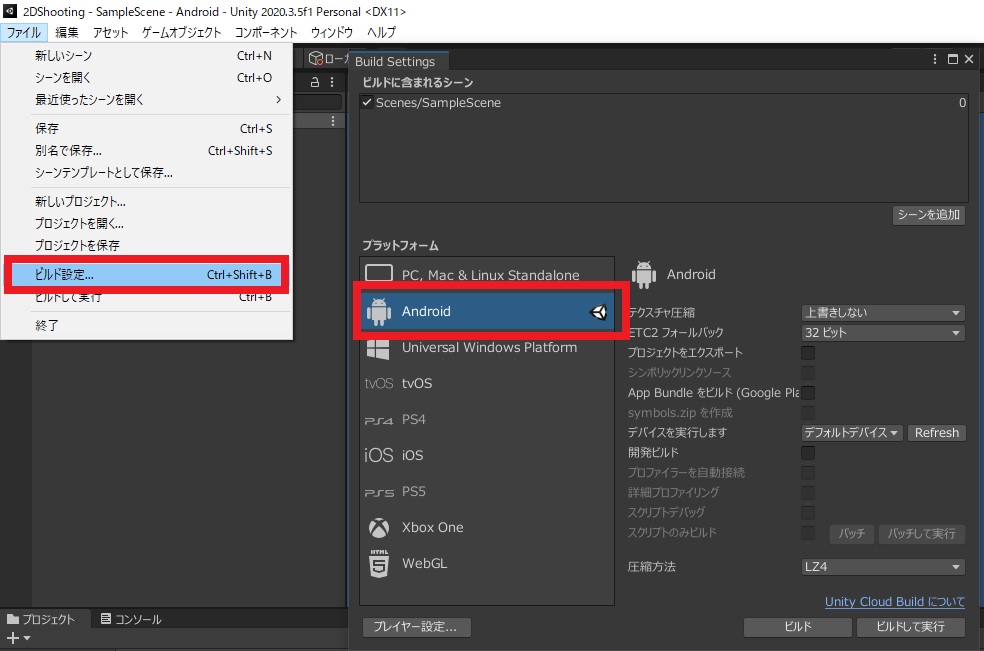The width and height of the screenshot is (984, 651).
Task: Toggle the プロファイラーを自動接続 checkbox
Action: [x=808, y=473]
